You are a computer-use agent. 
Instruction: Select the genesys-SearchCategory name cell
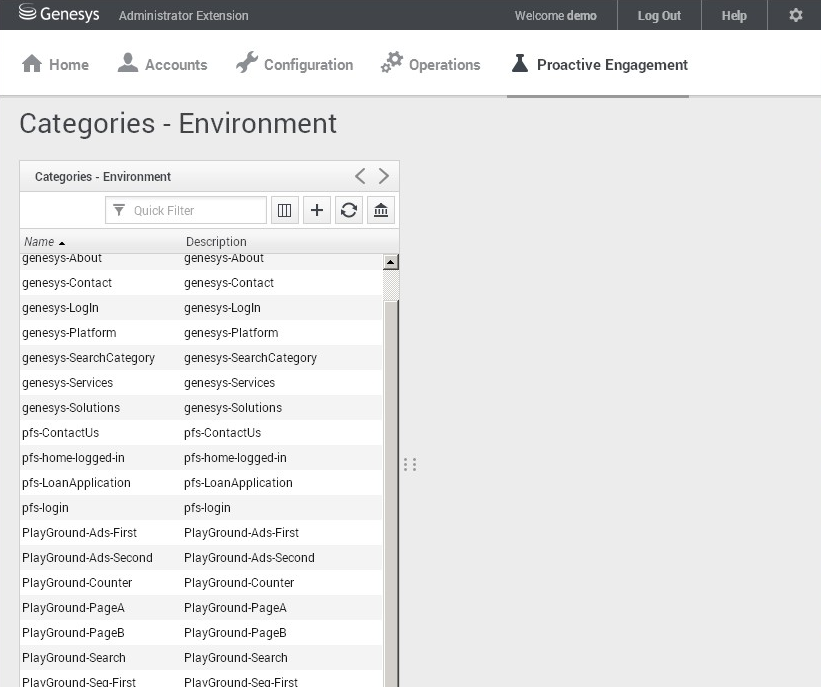point(88,358)
